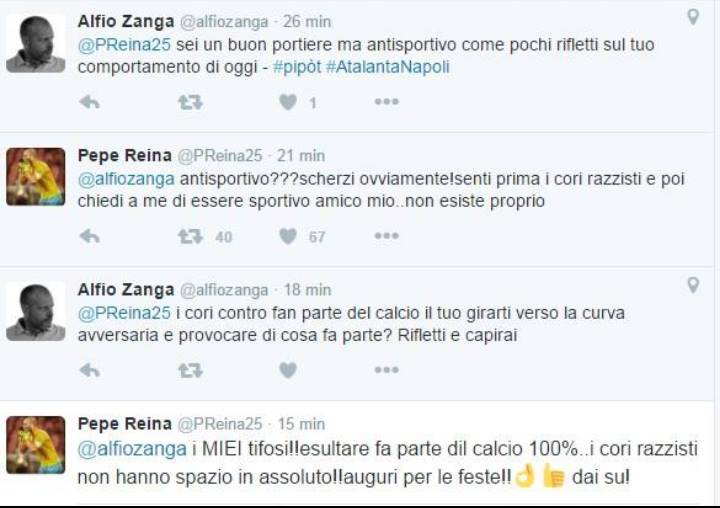Open @alfiozanga mention in 15 min tweet

click(x=132, y=449)
